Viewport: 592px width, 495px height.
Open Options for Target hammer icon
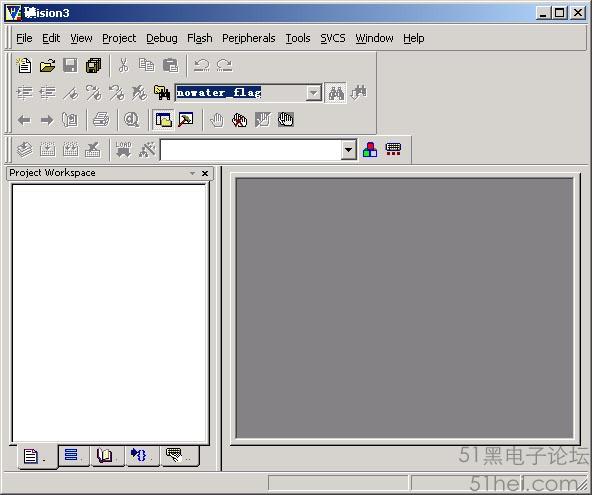[147, 150]
